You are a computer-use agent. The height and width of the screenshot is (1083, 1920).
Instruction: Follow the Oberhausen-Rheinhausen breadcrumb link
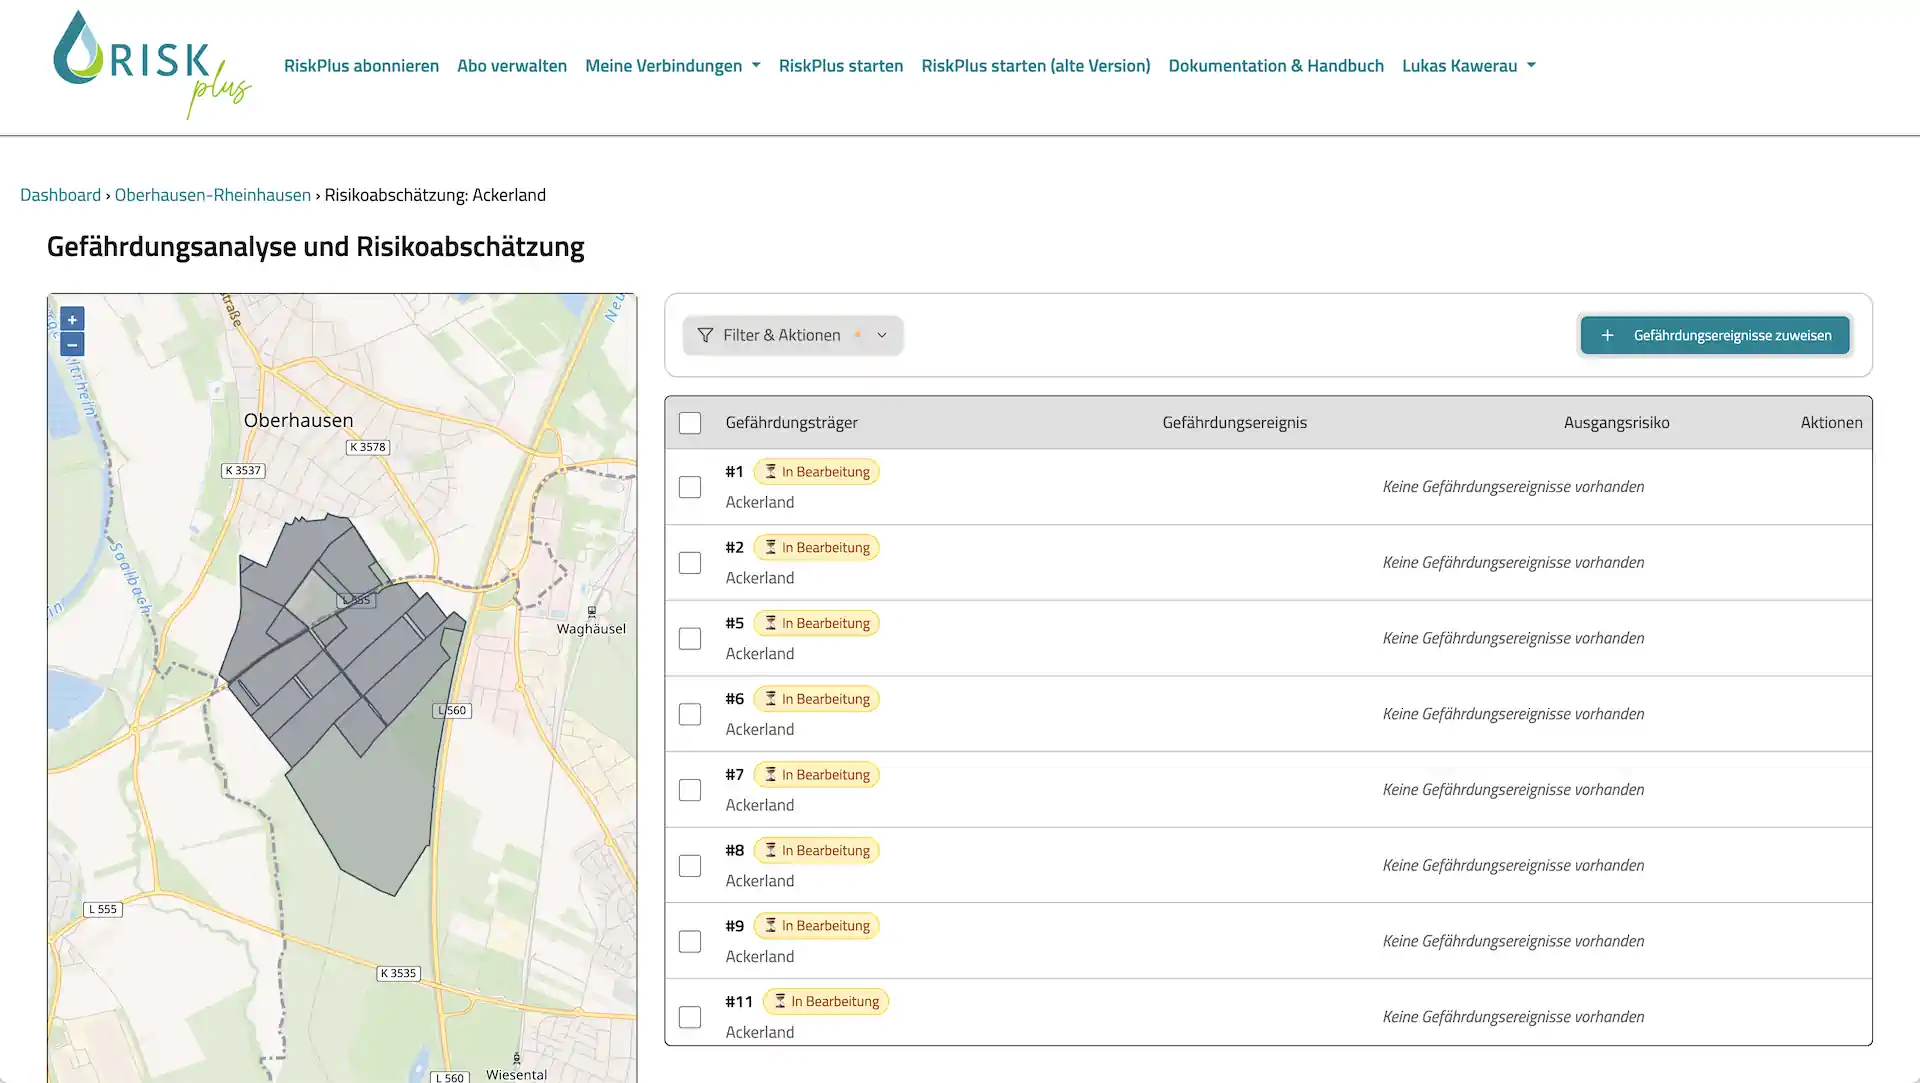coord(213,195)
